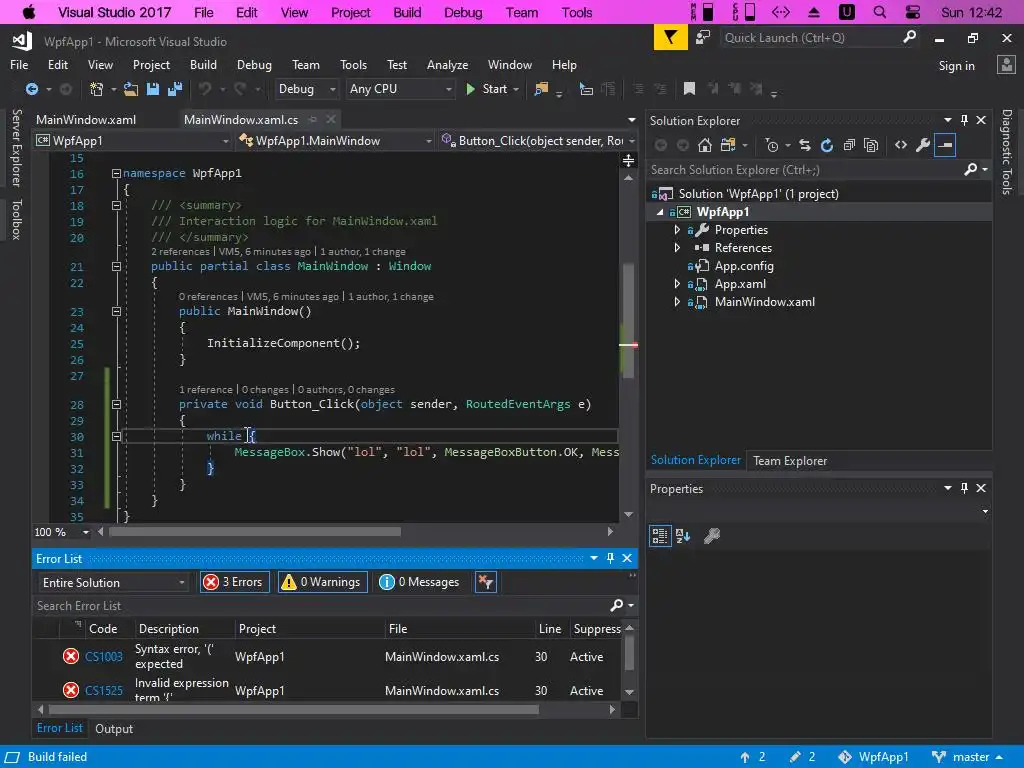This screenshot has height=768, width=1024.
Task: Pin the Error List panel
Action: (610, 558)
